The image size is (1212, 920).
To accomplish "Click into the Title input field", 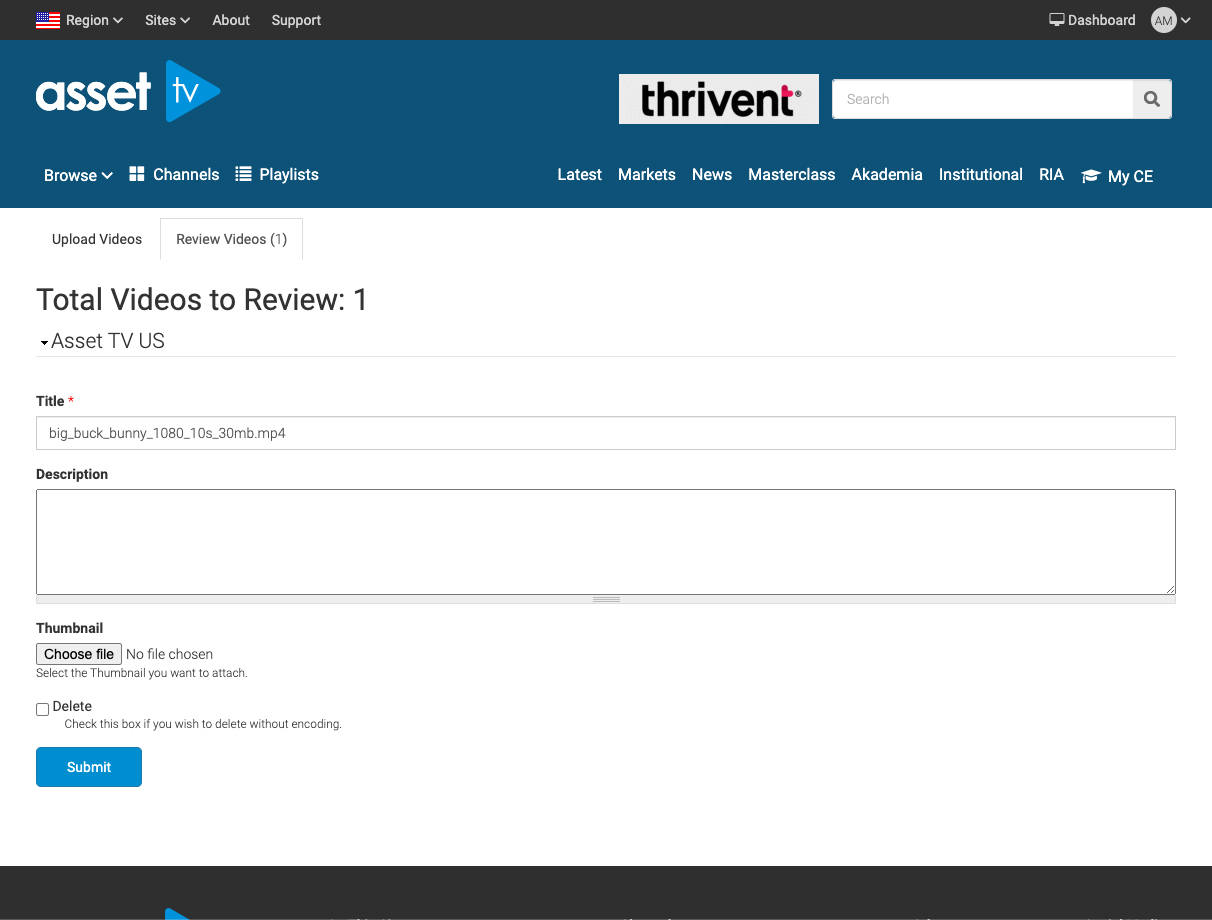I will pyautogui.click(x=605, y=433).
